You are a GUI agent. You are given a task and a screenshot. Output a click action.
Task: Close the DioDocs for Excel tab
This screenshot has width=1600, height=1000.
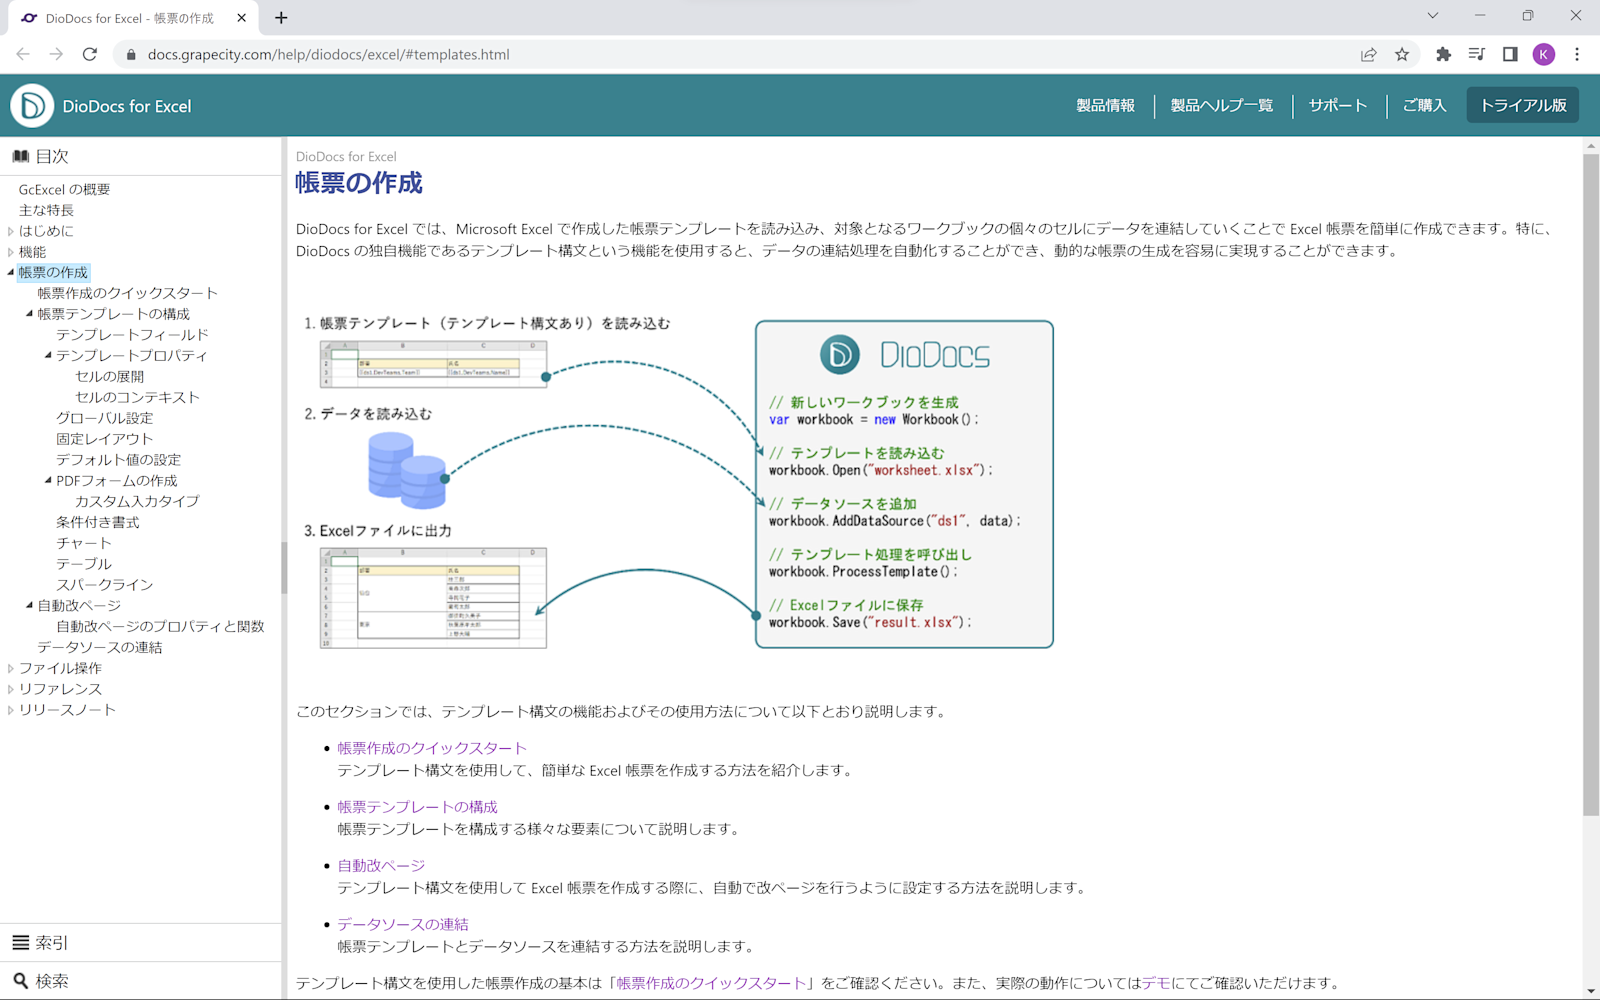tap(242, 18)
